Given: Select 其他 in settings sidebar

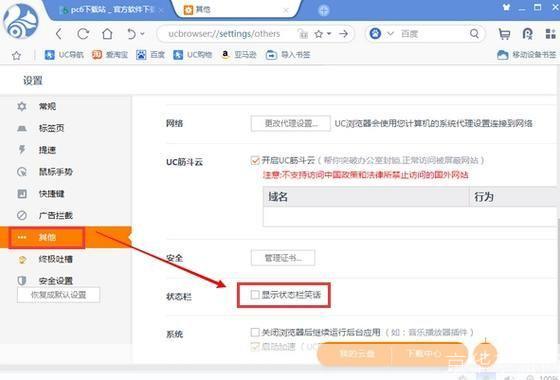Looking at the screenshot, I should click(x=66, y=237).
